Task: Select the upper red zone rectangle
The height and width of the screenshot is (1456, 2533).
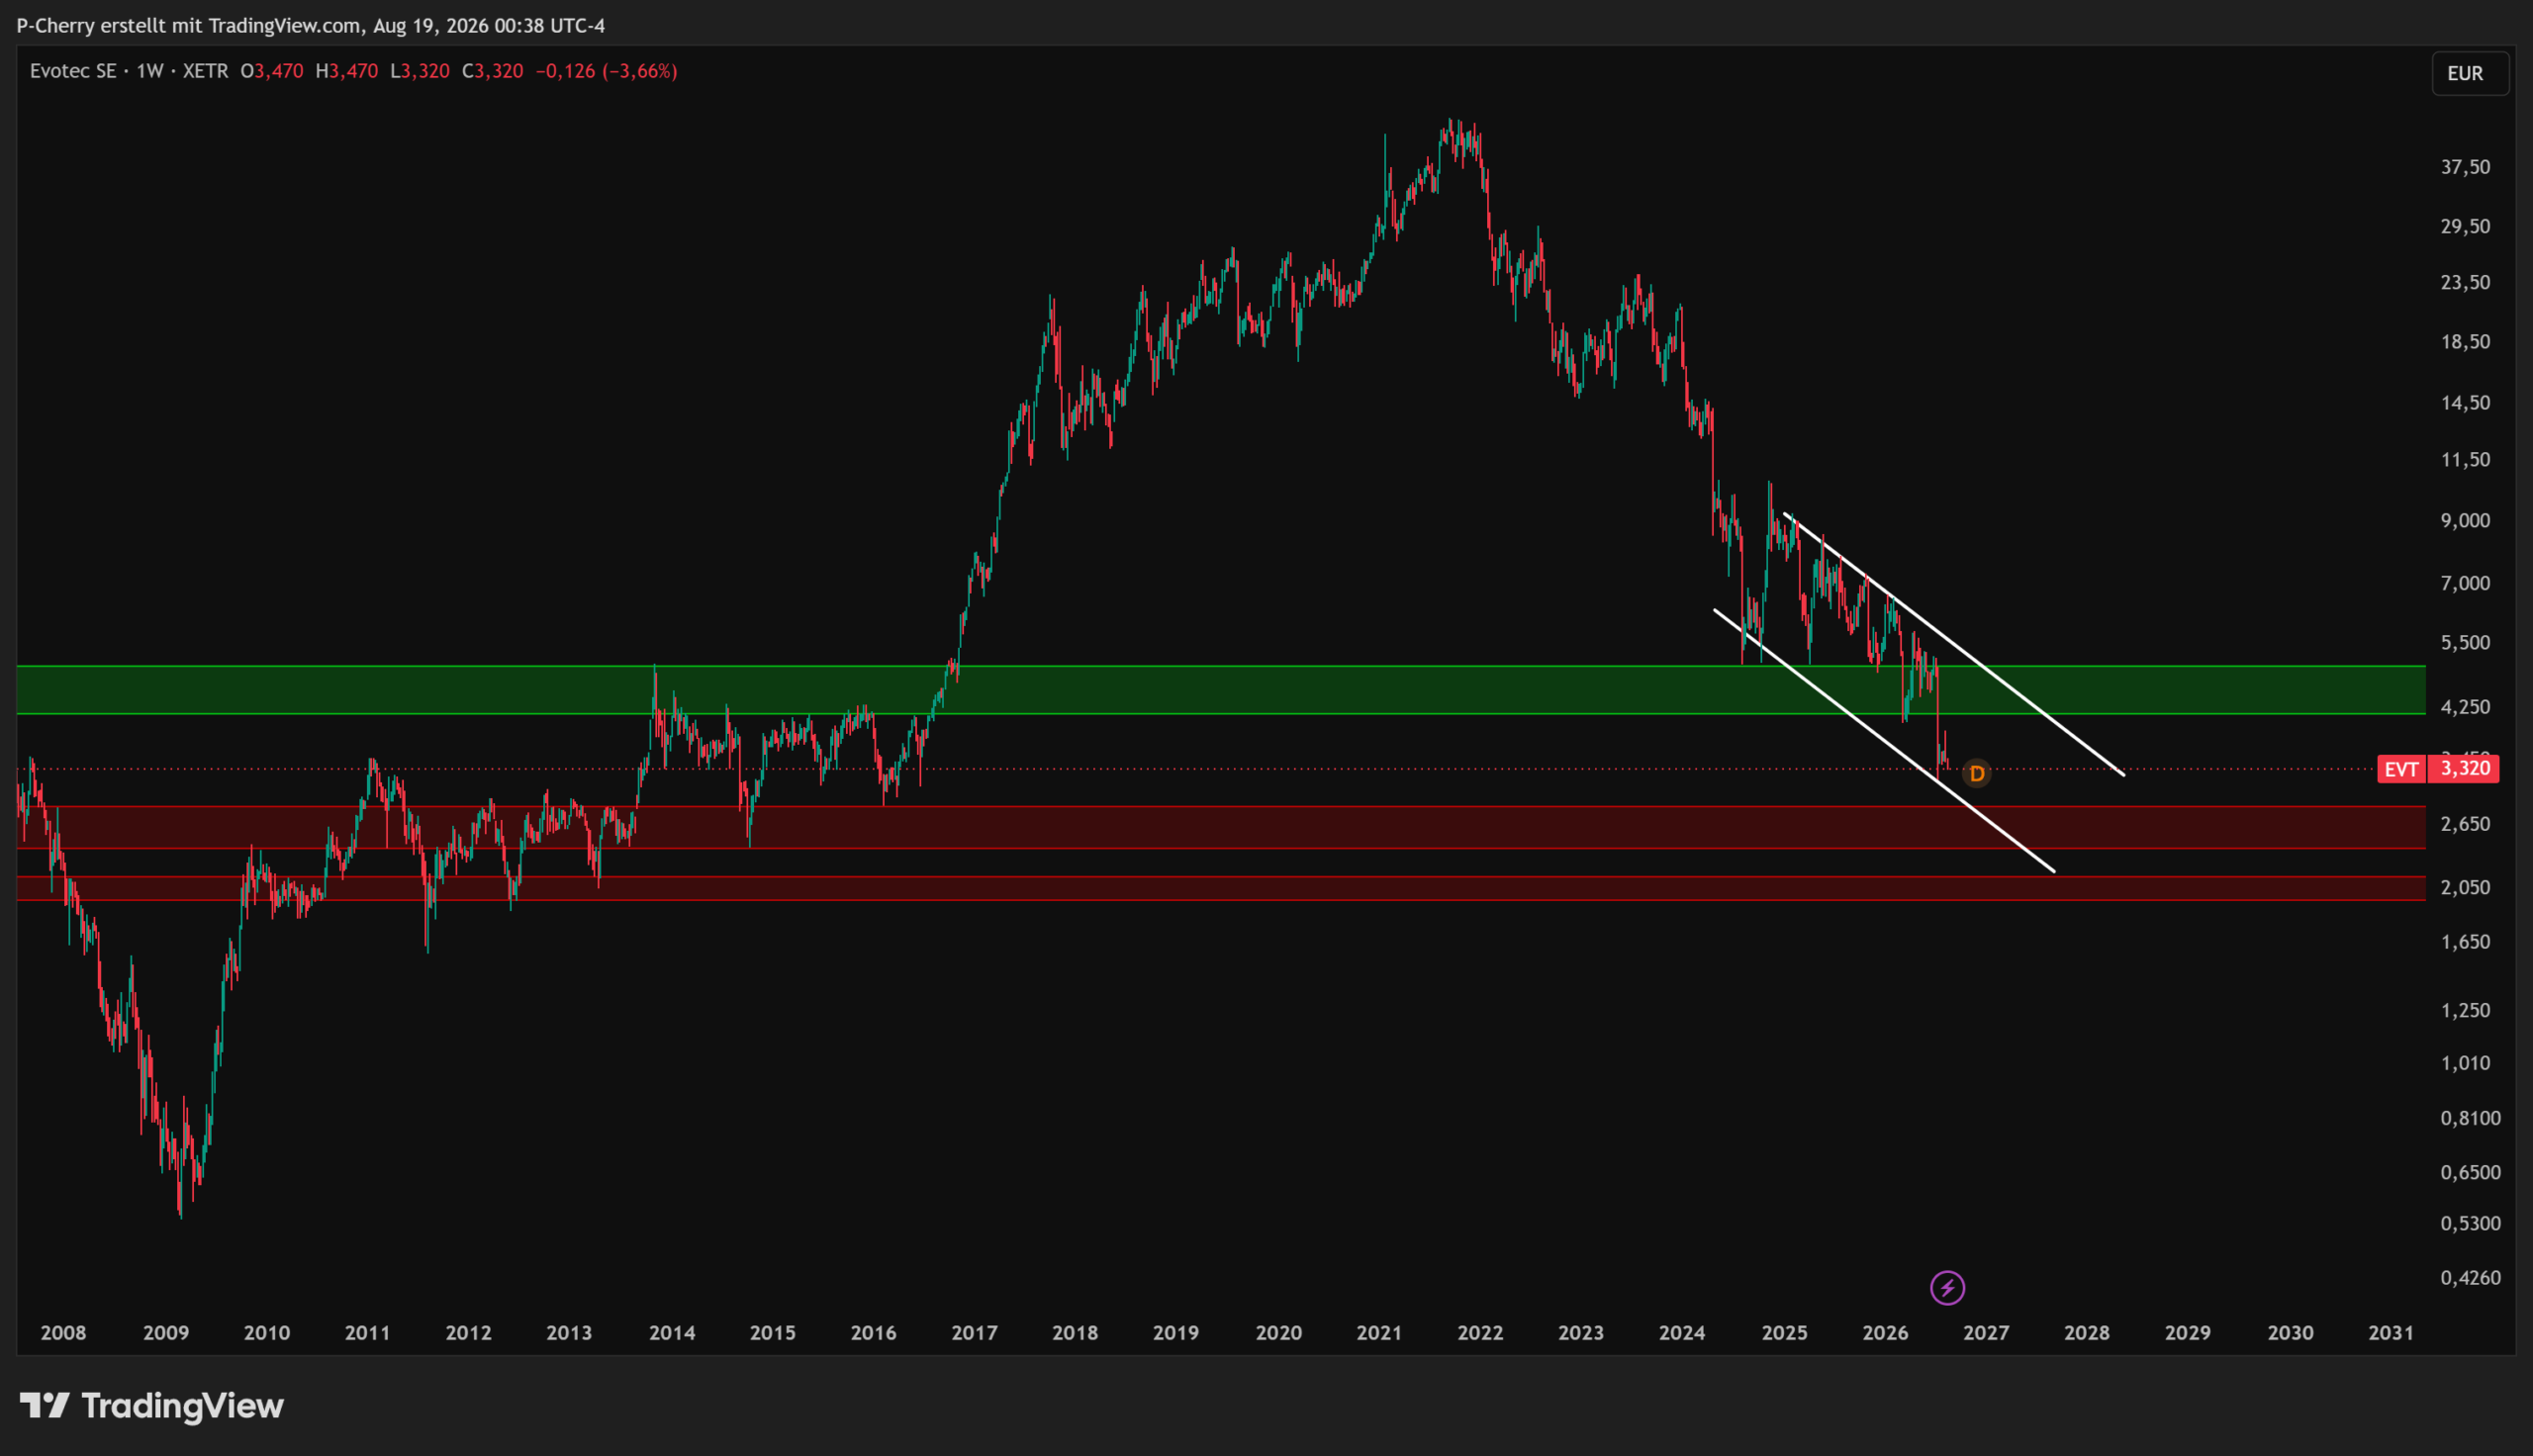Action: [1221, 827]
